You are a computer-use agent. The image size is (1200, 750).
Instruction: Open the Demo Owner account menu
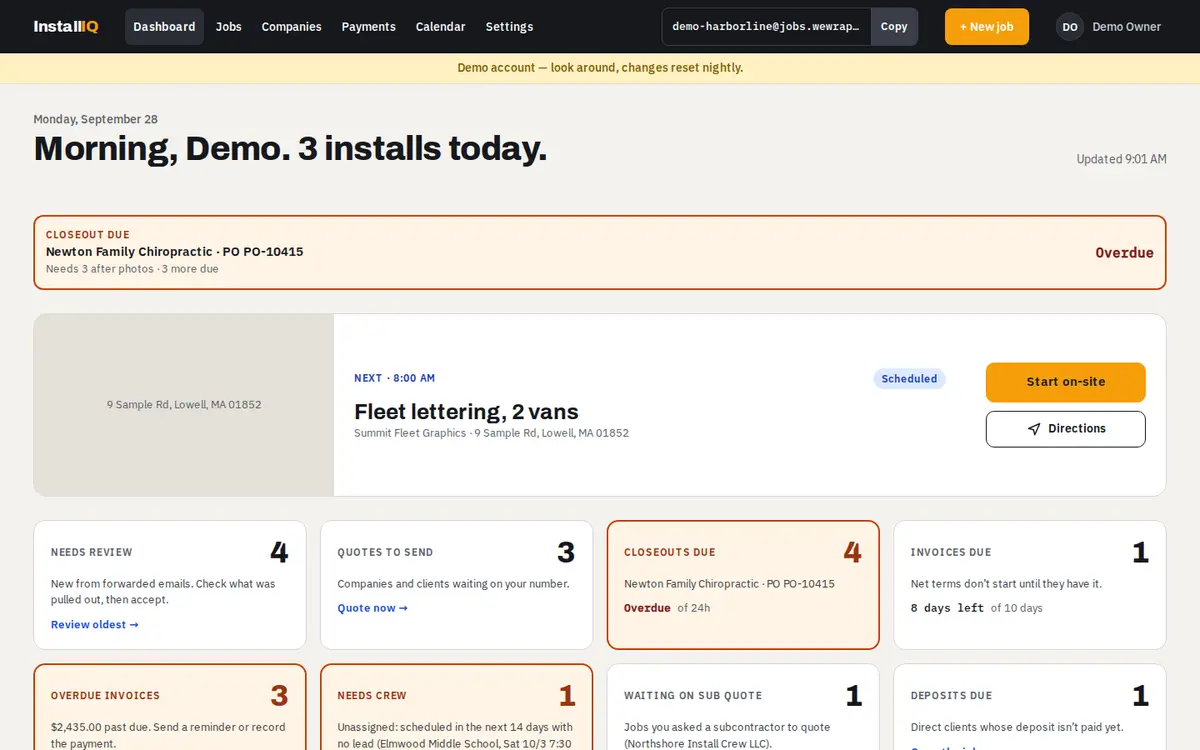[1110, 27]
